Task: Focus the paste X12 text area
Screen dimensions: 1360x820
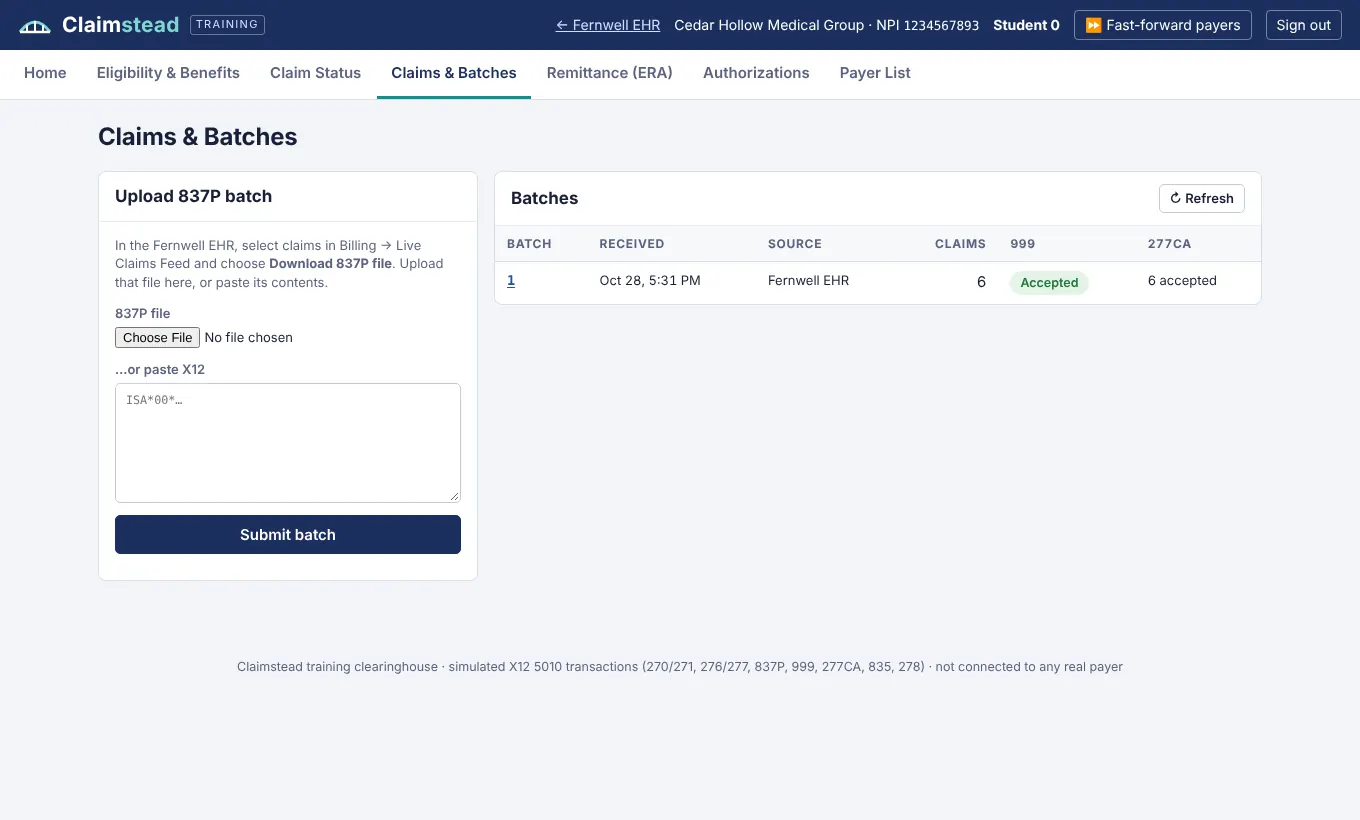Action: click(288, 443)
